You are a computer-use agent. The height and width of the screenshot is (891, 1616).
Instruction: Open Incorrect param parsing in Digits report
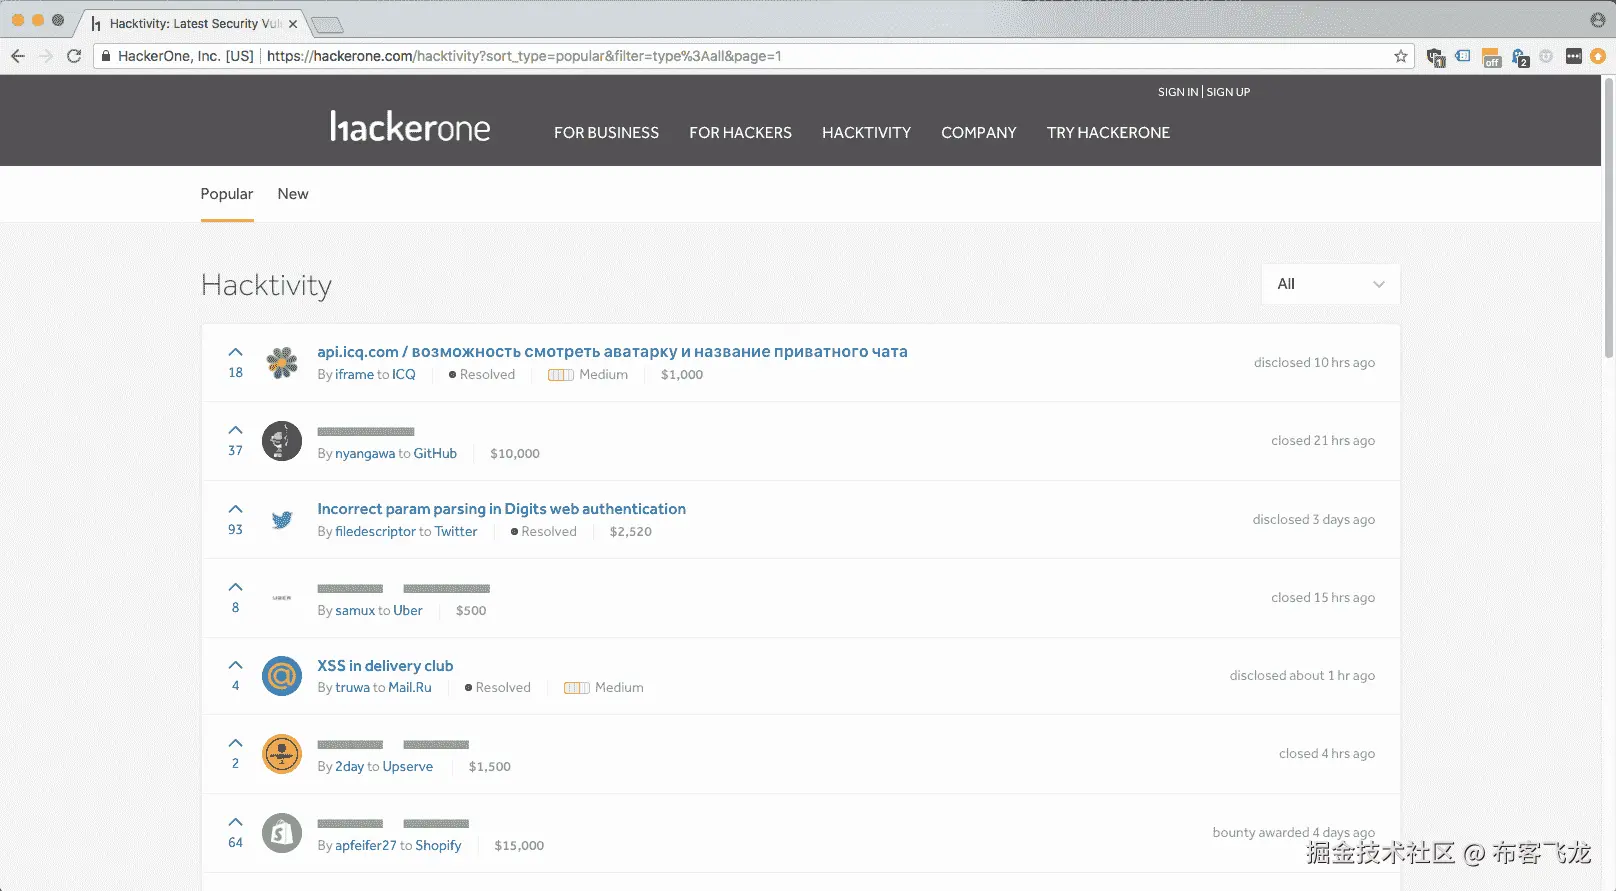[501, 509]
